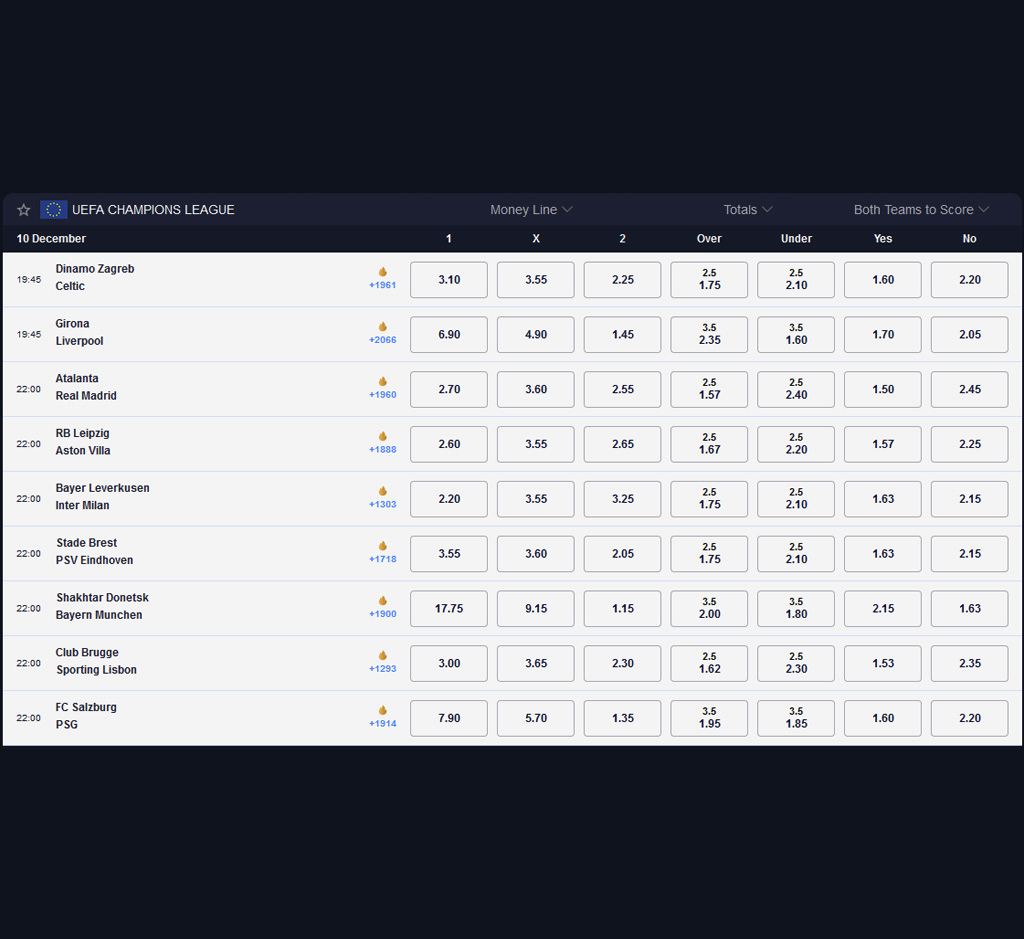Click flame icon for RB Leipzig vs Aston Villa

(x=382, y=437)
